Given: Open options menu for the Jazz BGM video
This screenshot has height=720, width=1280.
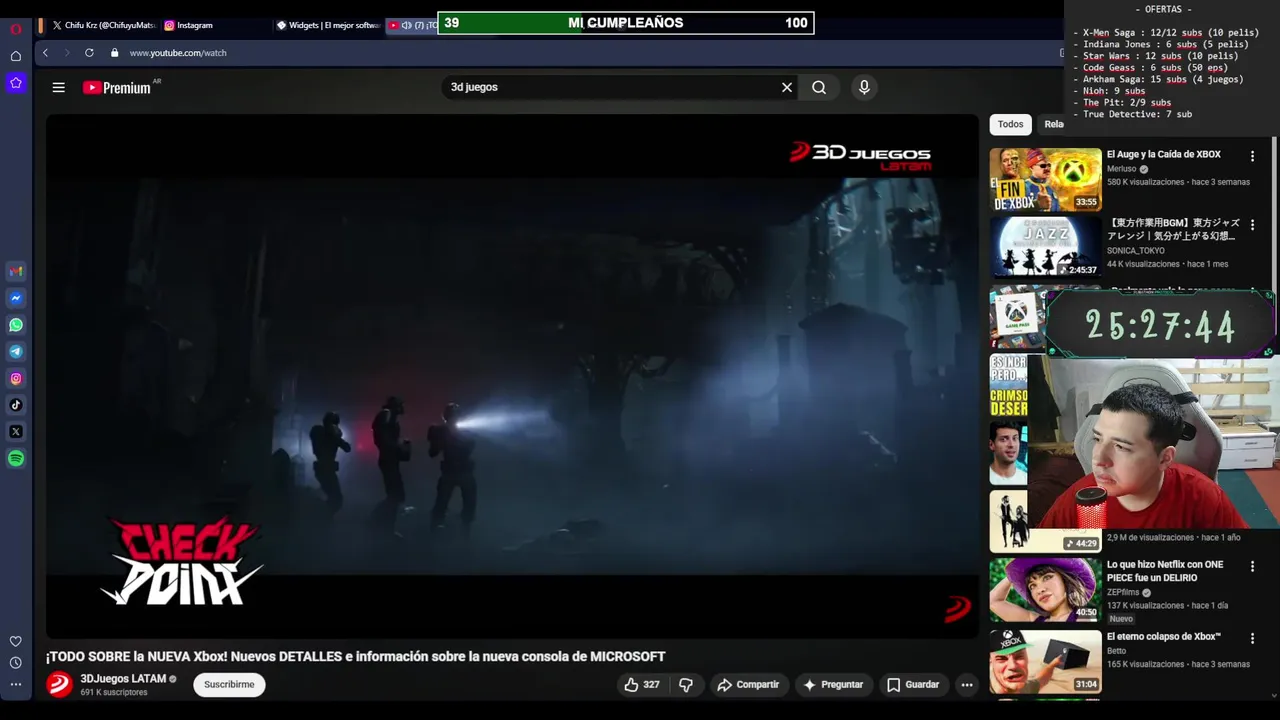Looking at the screenshot, I should (1252, 226).
